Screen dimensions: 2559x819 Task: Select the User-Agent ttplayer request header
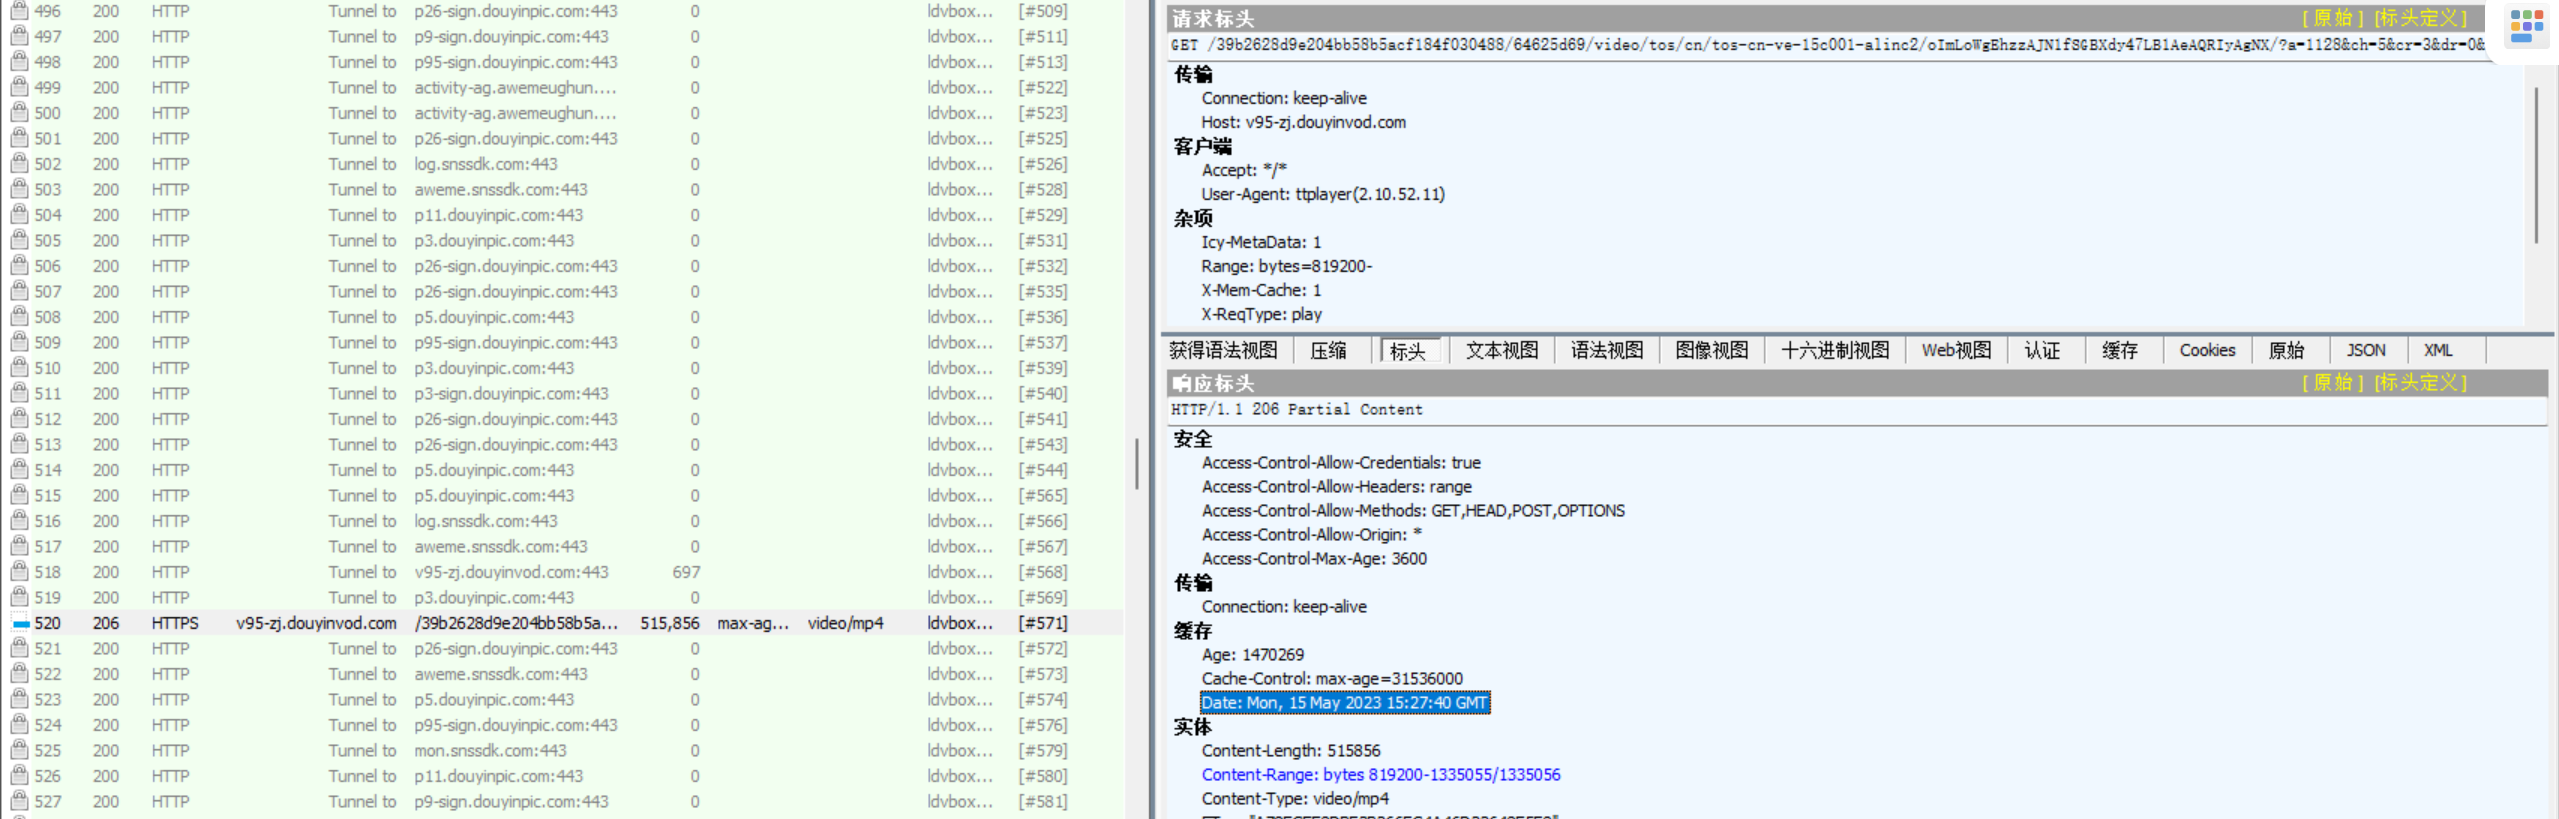[1322, 194]
